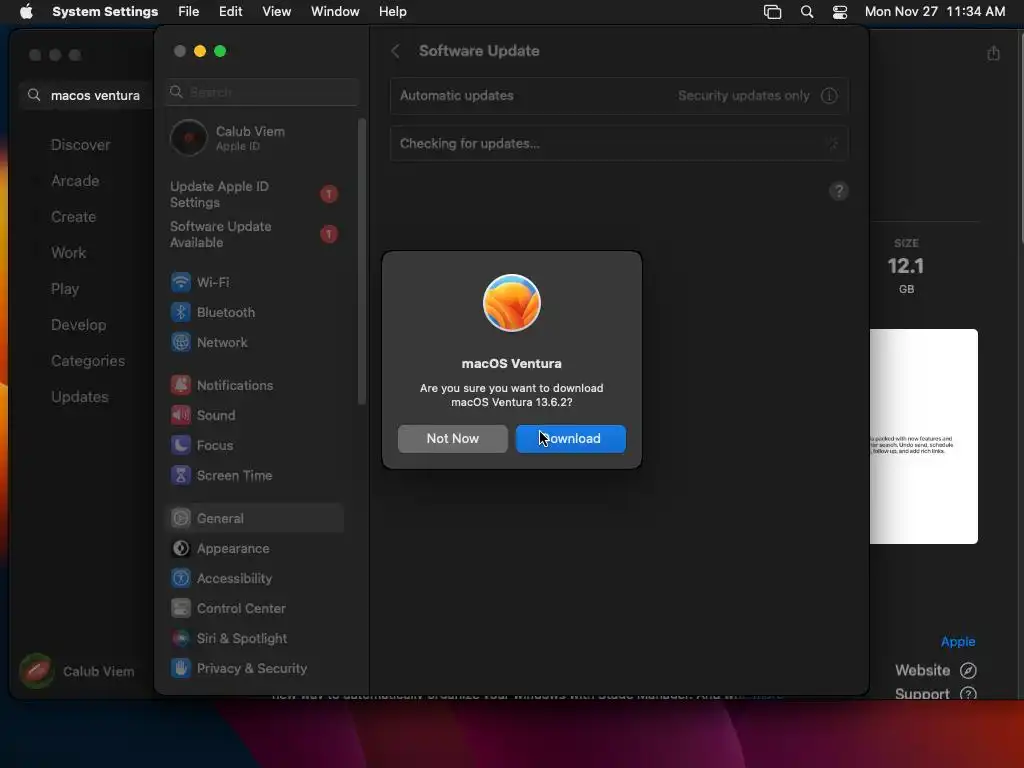Open Develop in the App Store sidebar
This screenshot has height=768, width=1024.
[78, 325]
